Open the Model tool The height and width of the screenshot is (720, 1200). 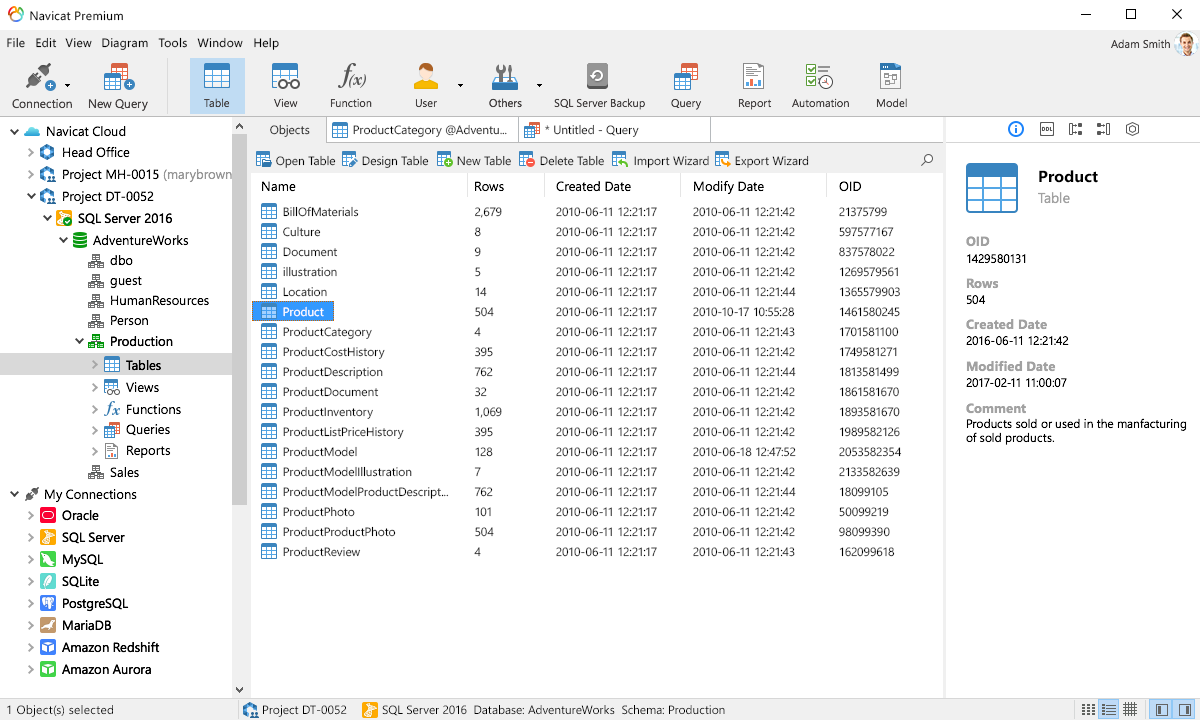[890, 85]
